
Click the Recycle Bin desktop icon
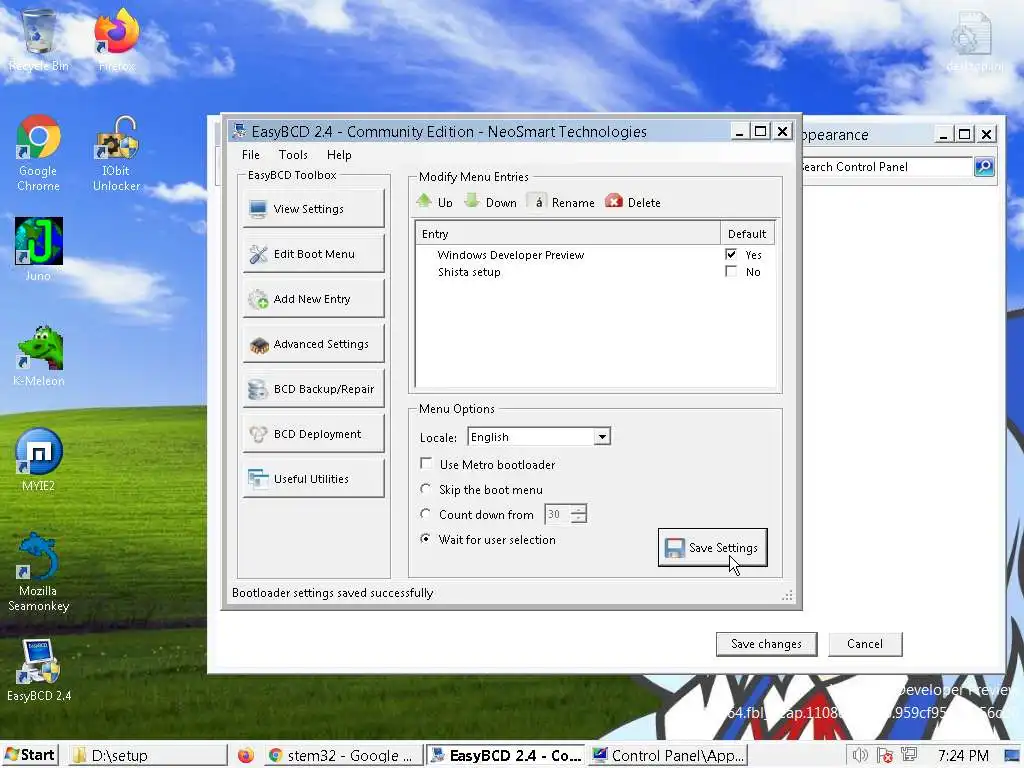[x=39, y=40]
